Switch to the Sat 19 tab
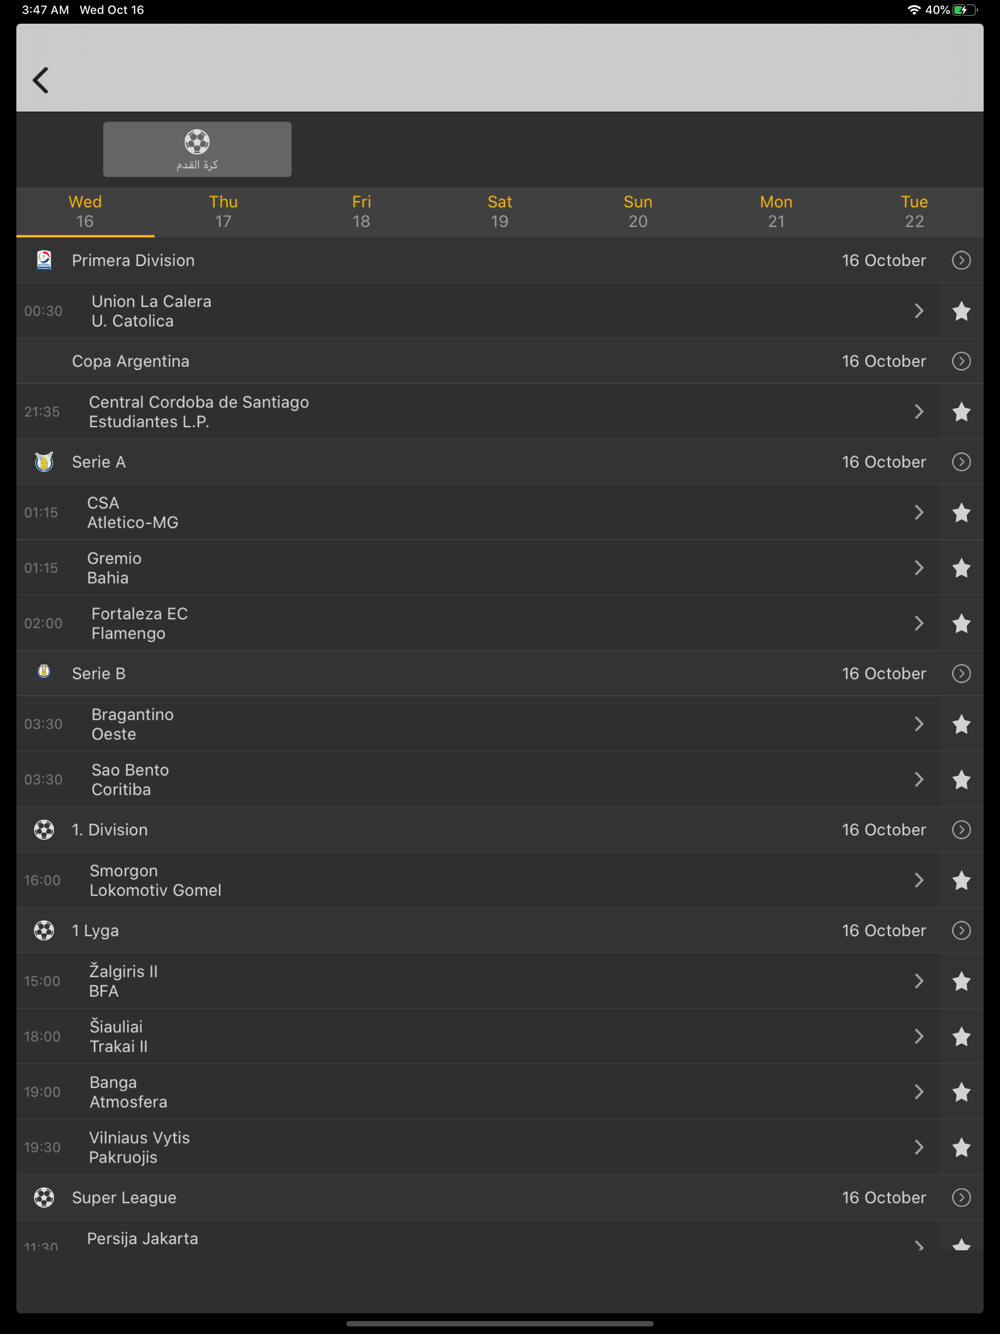The height and width of the screenshot is (1334, 1000). click(x=499, y=211)
